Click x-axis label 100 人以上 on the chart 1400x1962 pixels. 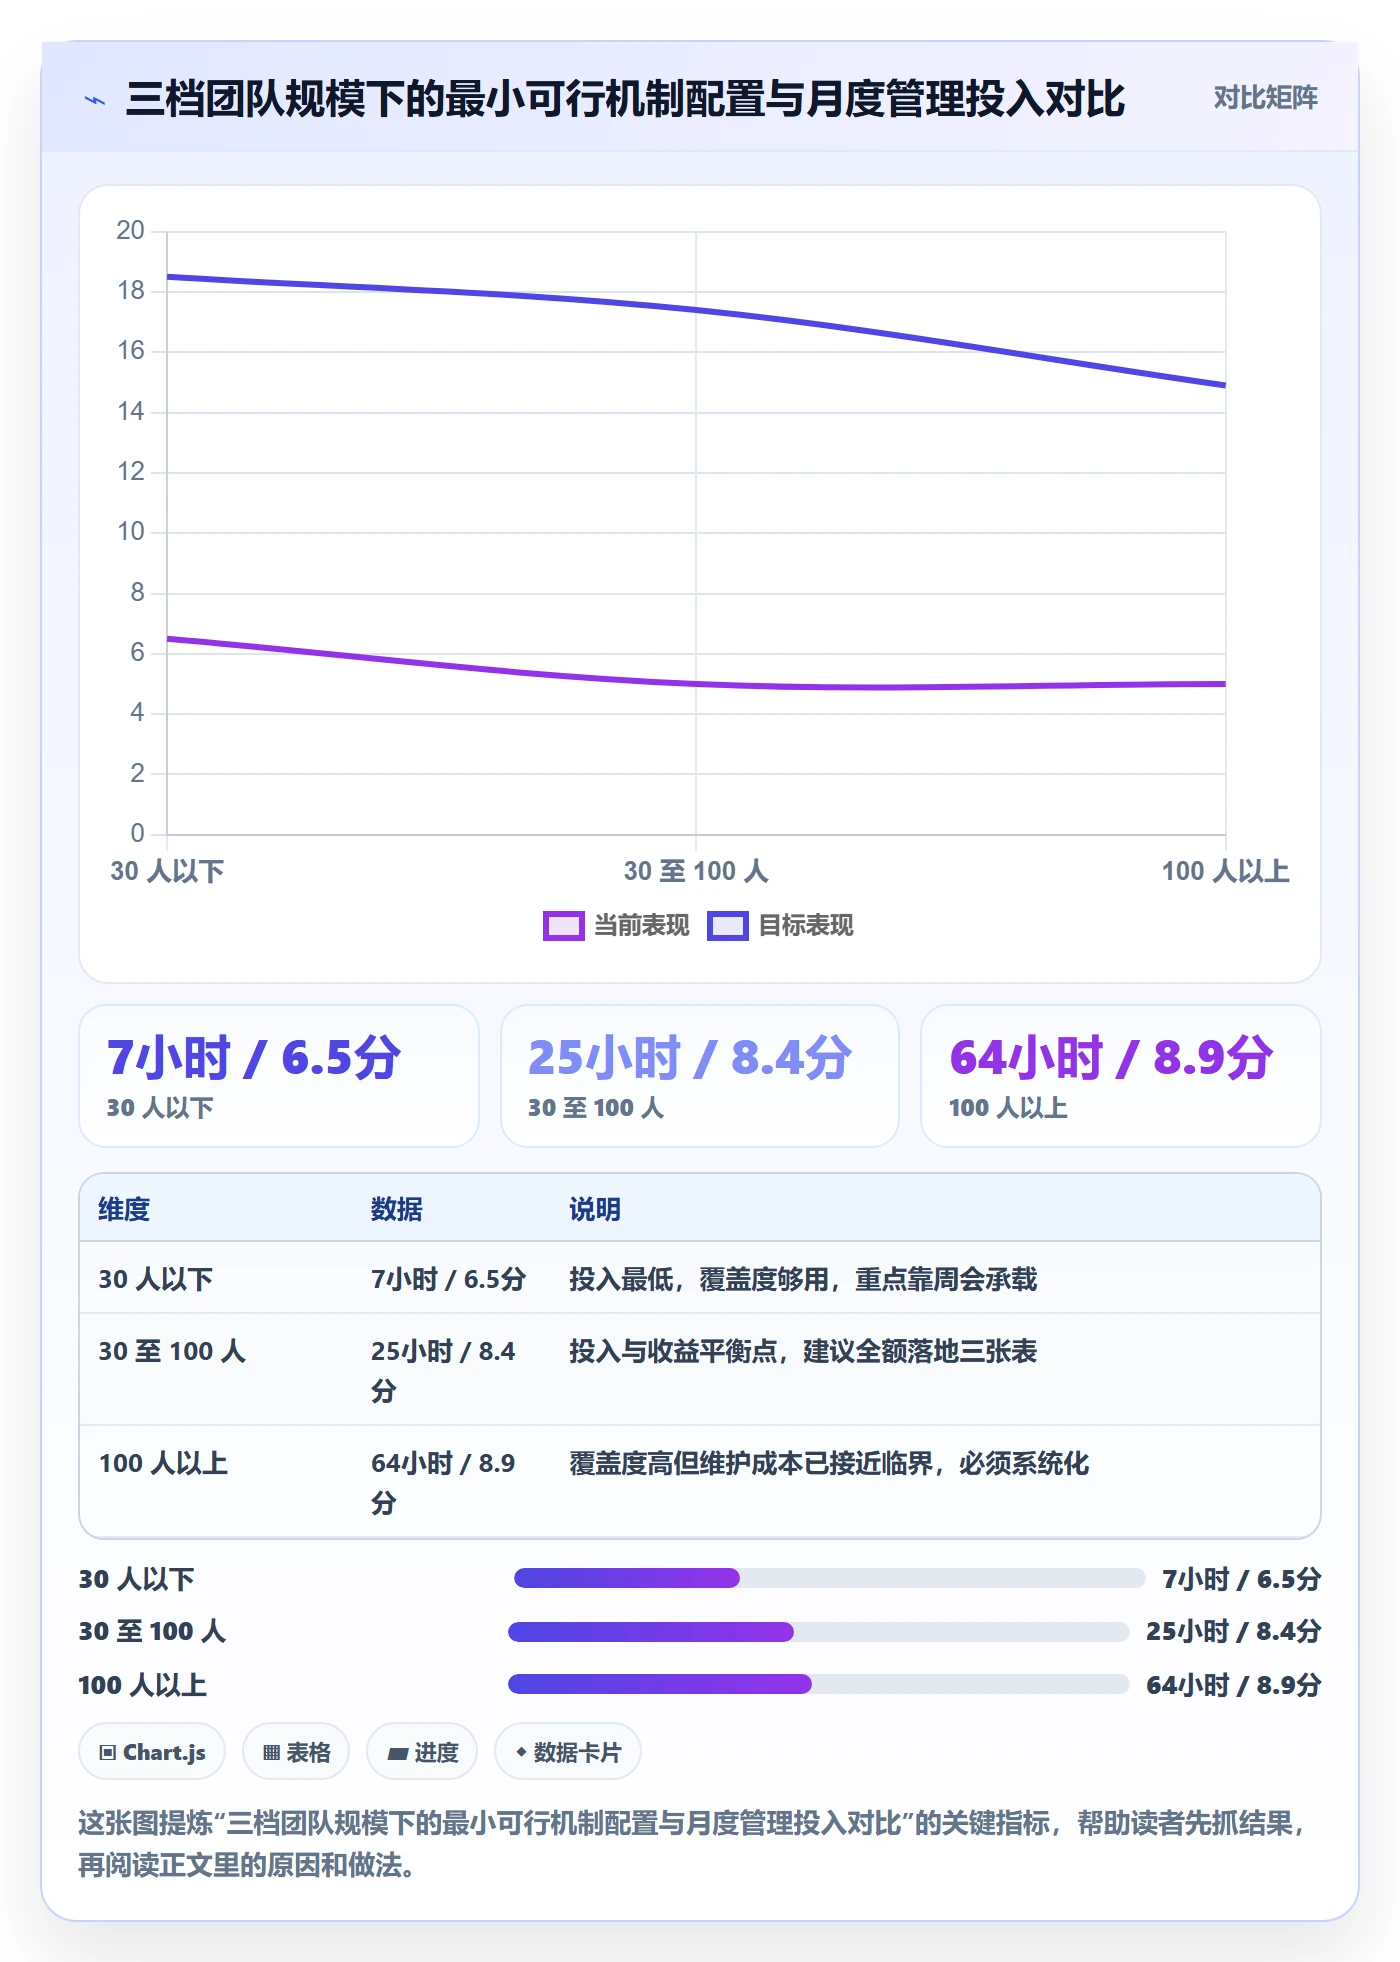pyautogui.click(x=1225, y=871)
